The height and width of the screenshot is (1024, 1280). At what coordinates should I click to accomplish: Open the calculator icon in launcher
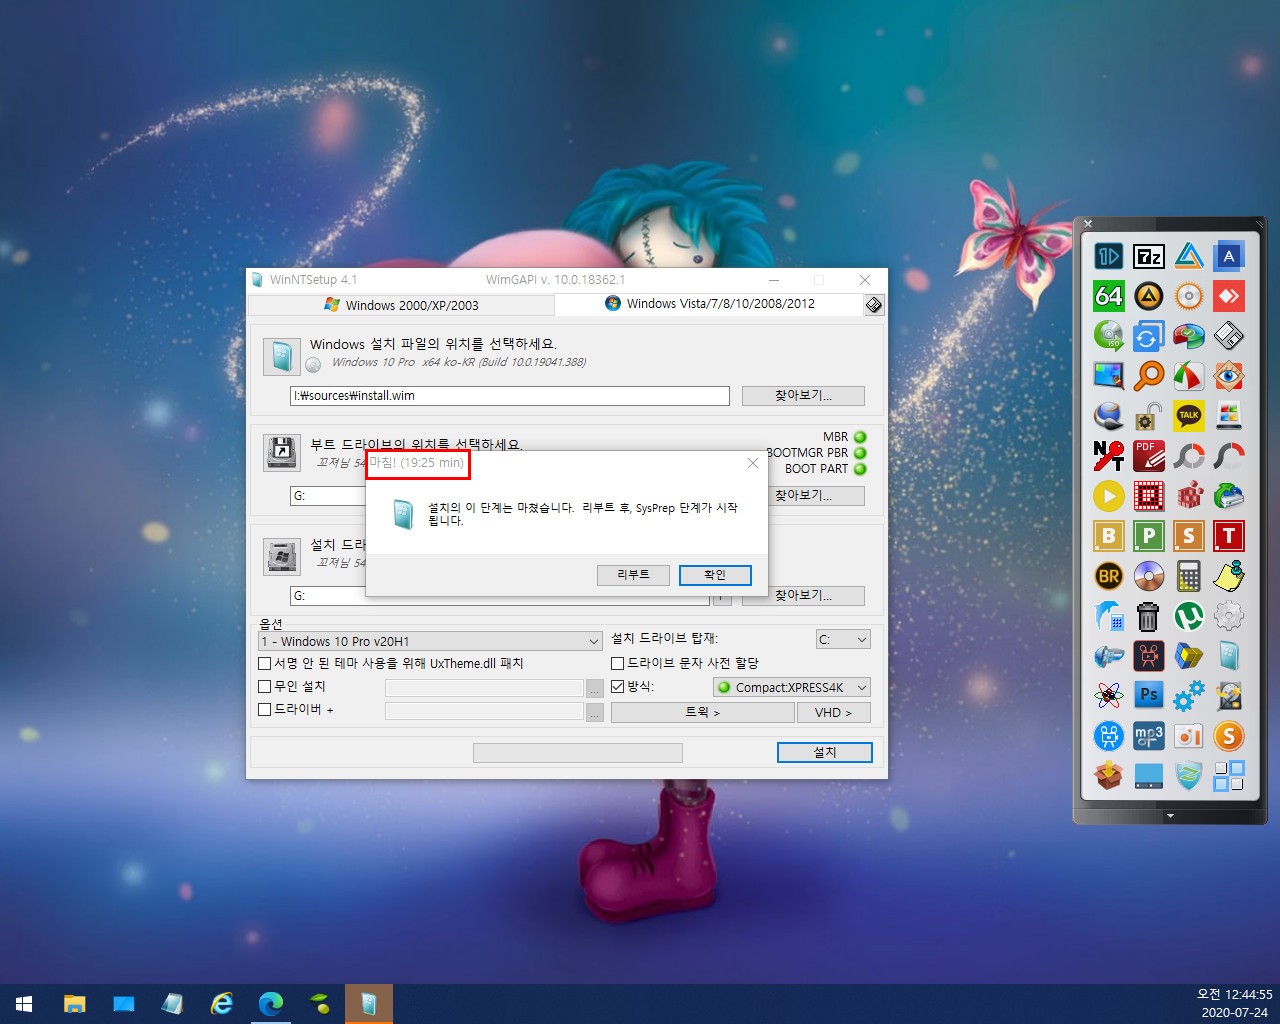click(x=1188, y=576)
